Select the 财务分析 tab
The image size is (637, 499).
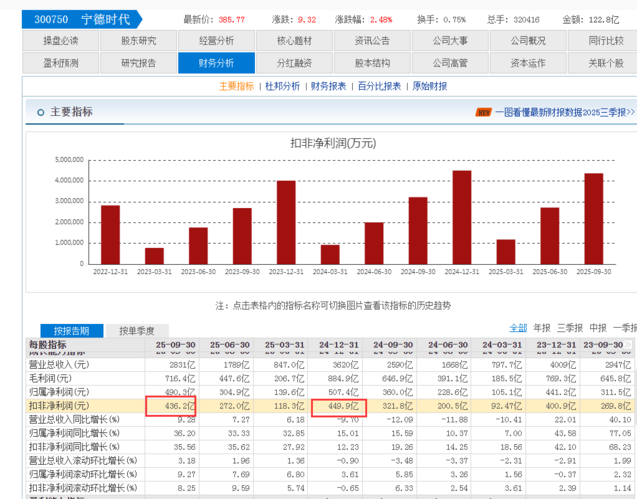pos(217,63)
